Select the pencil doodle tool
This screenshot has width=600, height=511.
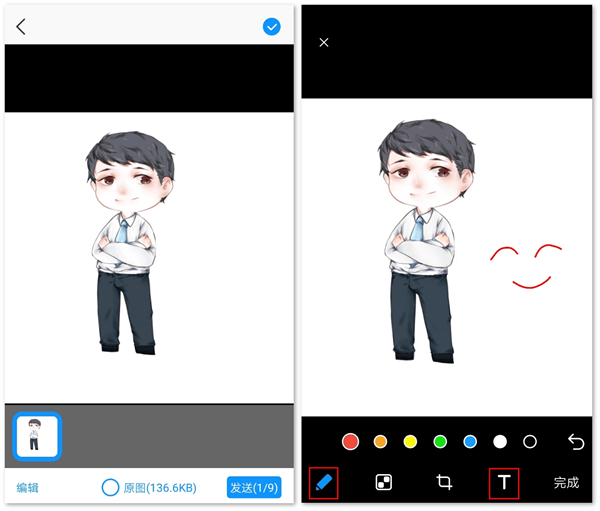pyautogui.click(x=324, y=483)
